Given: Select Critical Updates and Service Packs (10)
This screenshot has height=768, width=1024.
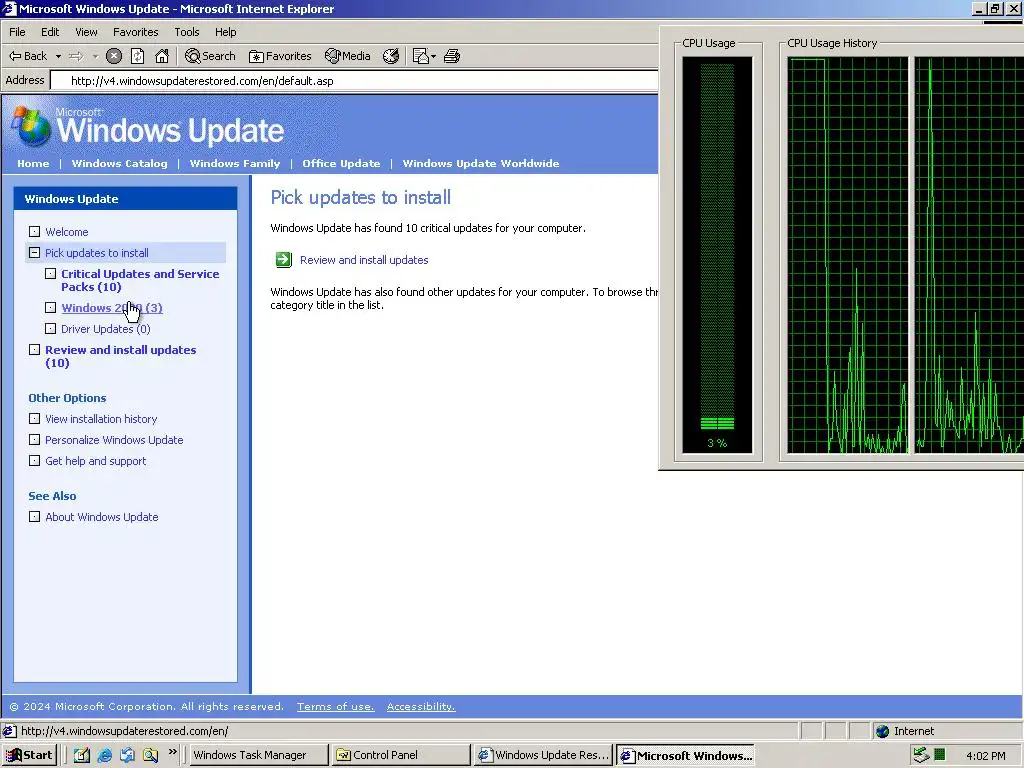Looking at the screenshot, I should point(140,280).
